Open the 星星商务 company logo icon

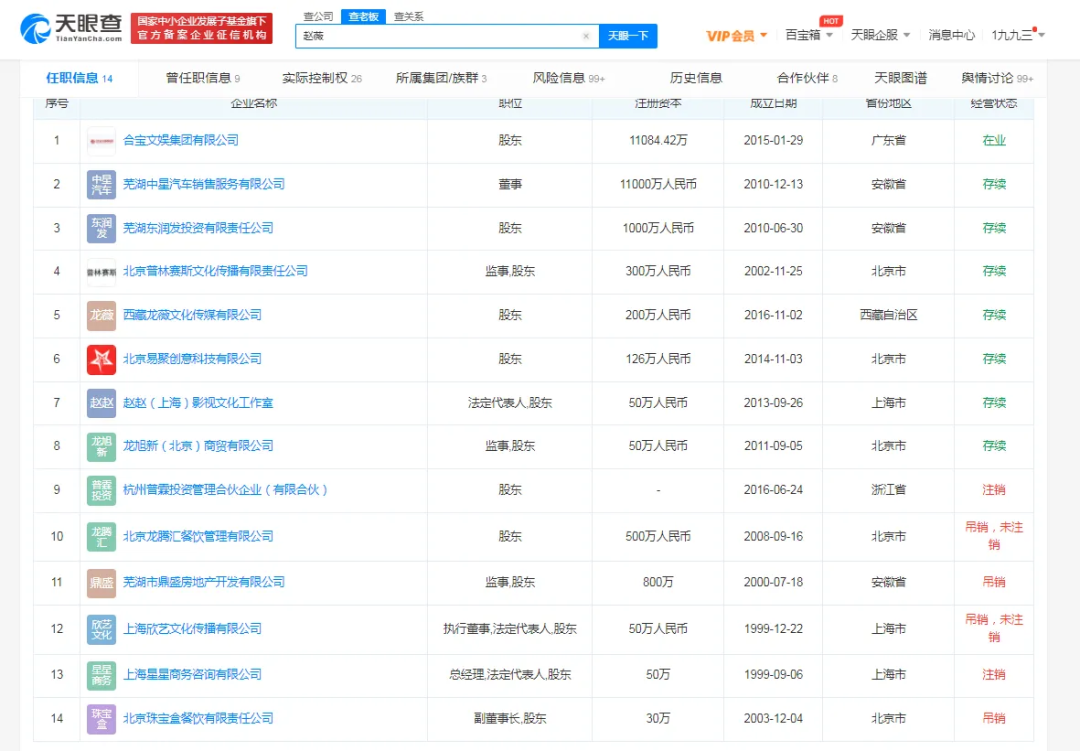click(101, 675)
